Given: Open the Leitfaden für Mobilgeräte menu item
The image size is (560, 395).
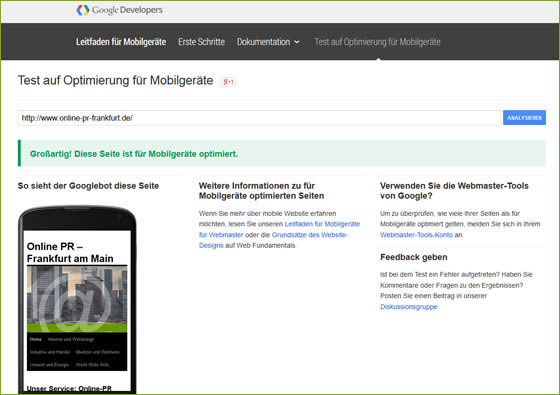Looking at the screenshot, I should click(121, 42).
